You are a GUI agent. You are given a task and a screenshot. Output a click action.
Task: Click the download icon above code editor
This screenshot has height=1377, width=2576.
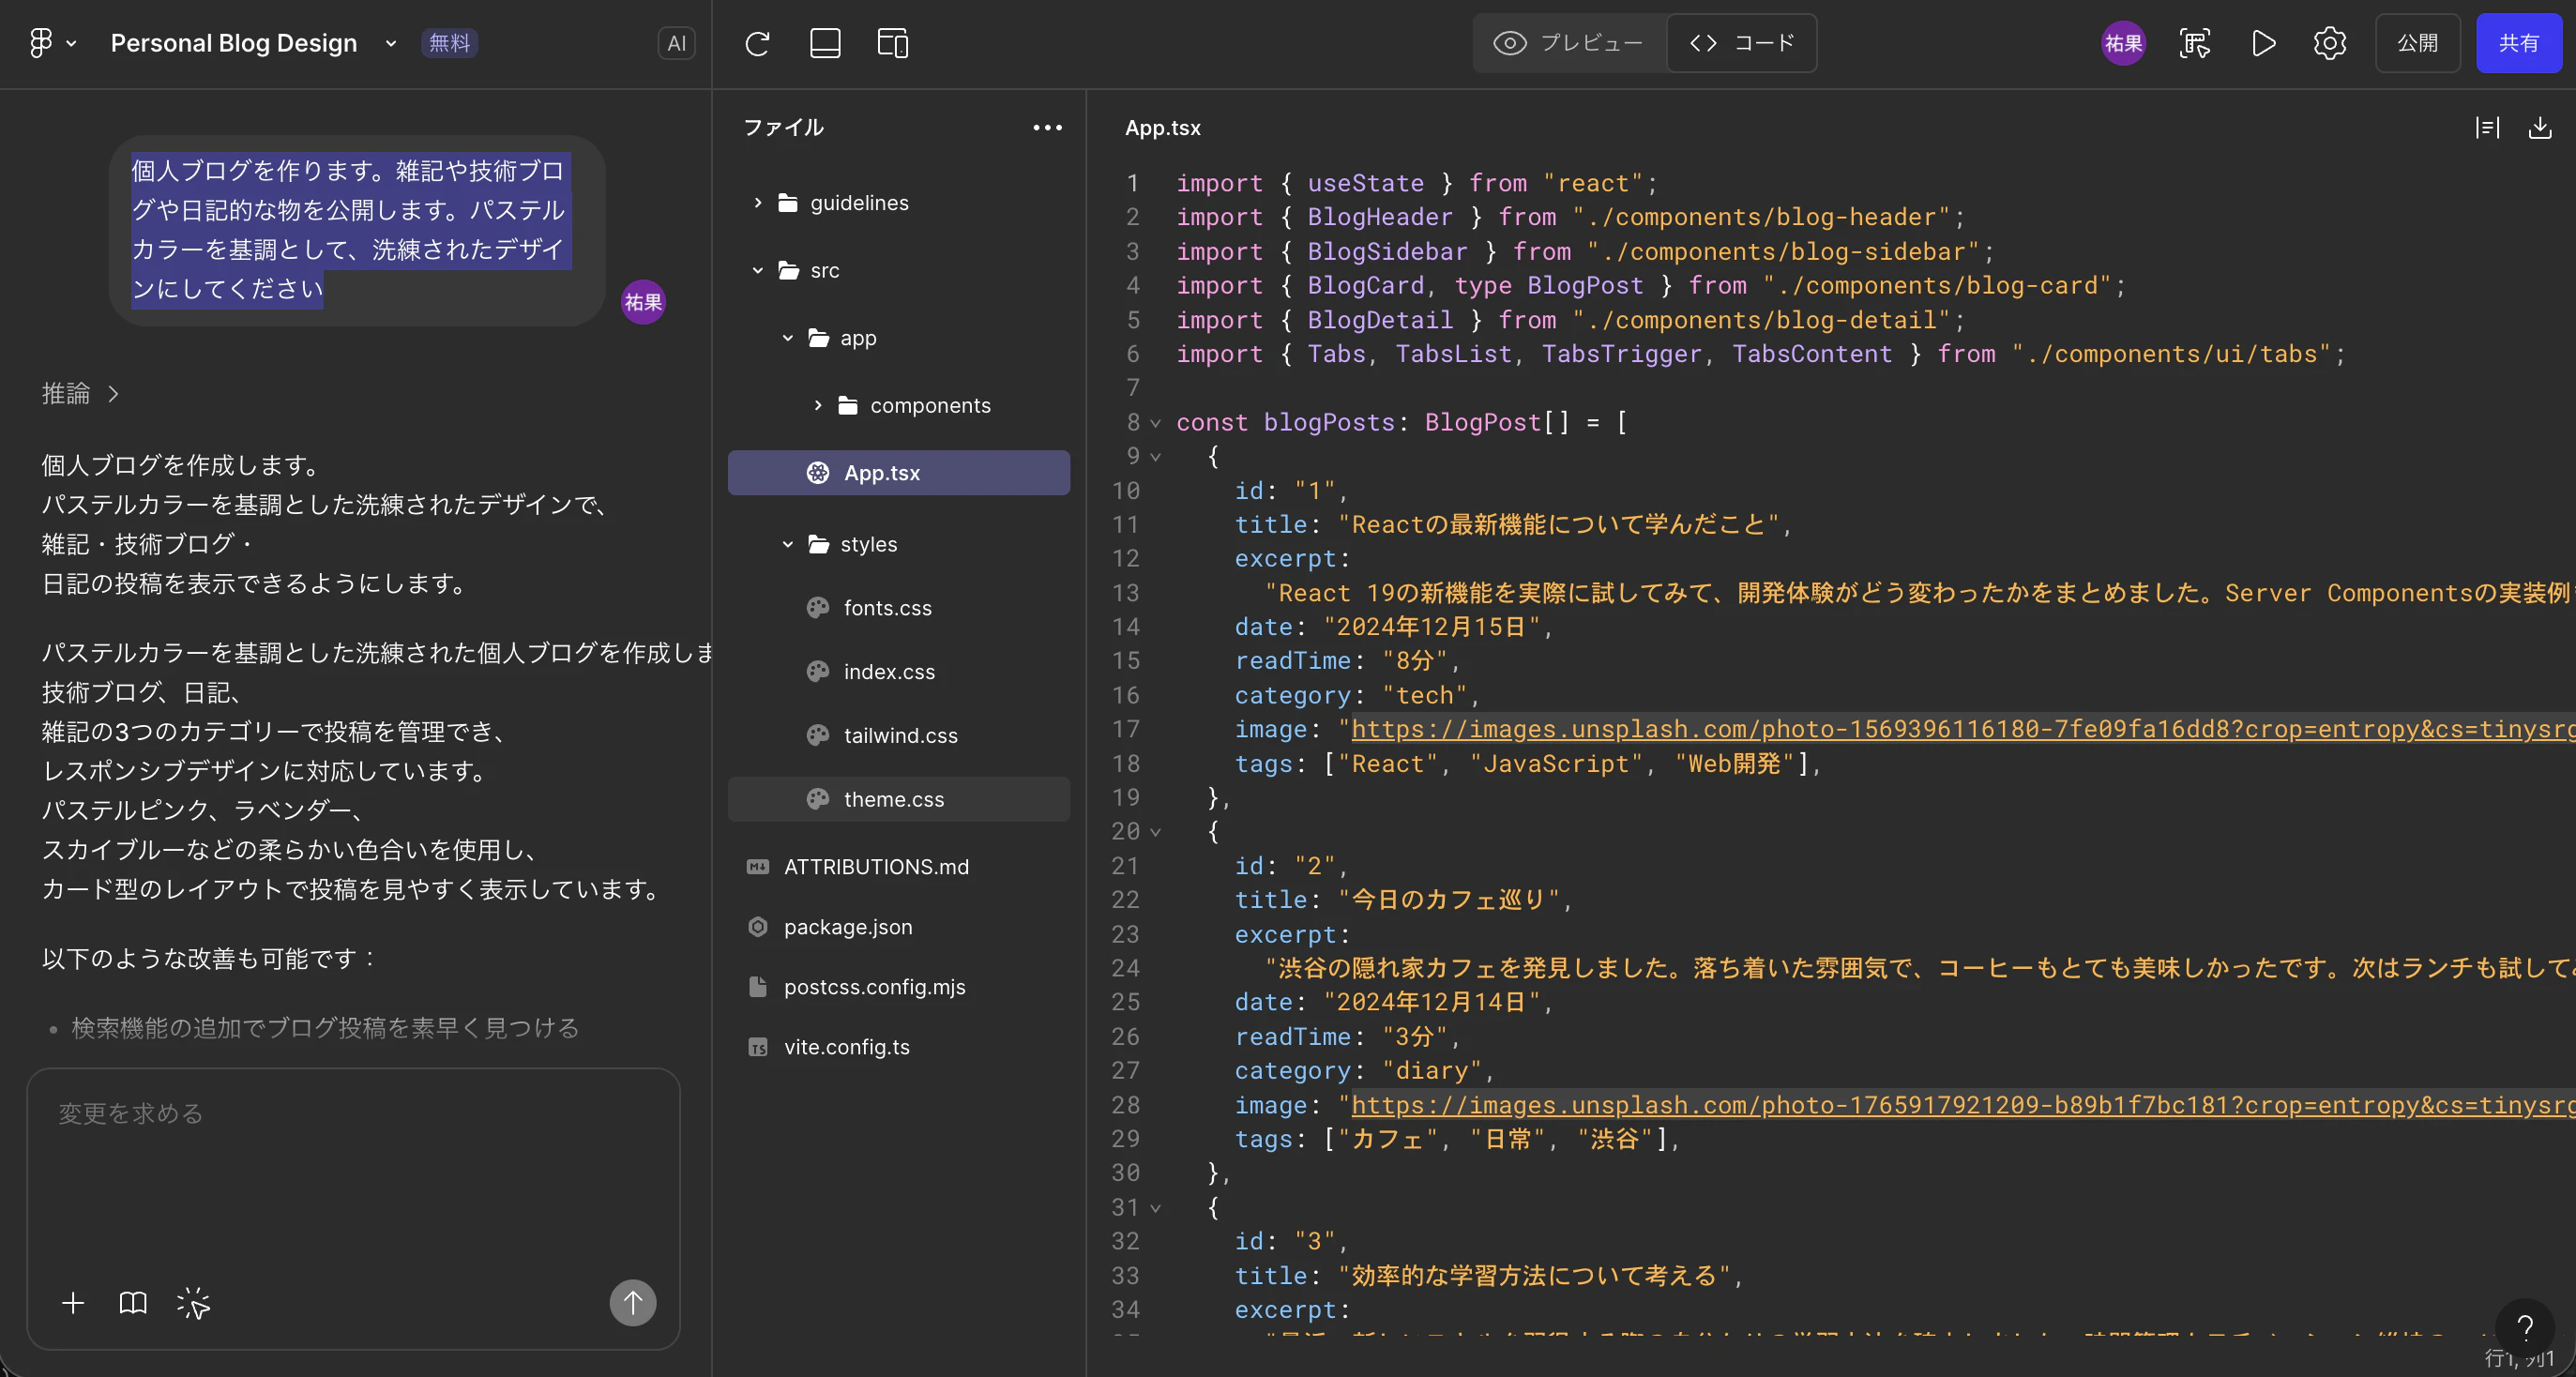pyautogui.click(x=2540, y=127)
